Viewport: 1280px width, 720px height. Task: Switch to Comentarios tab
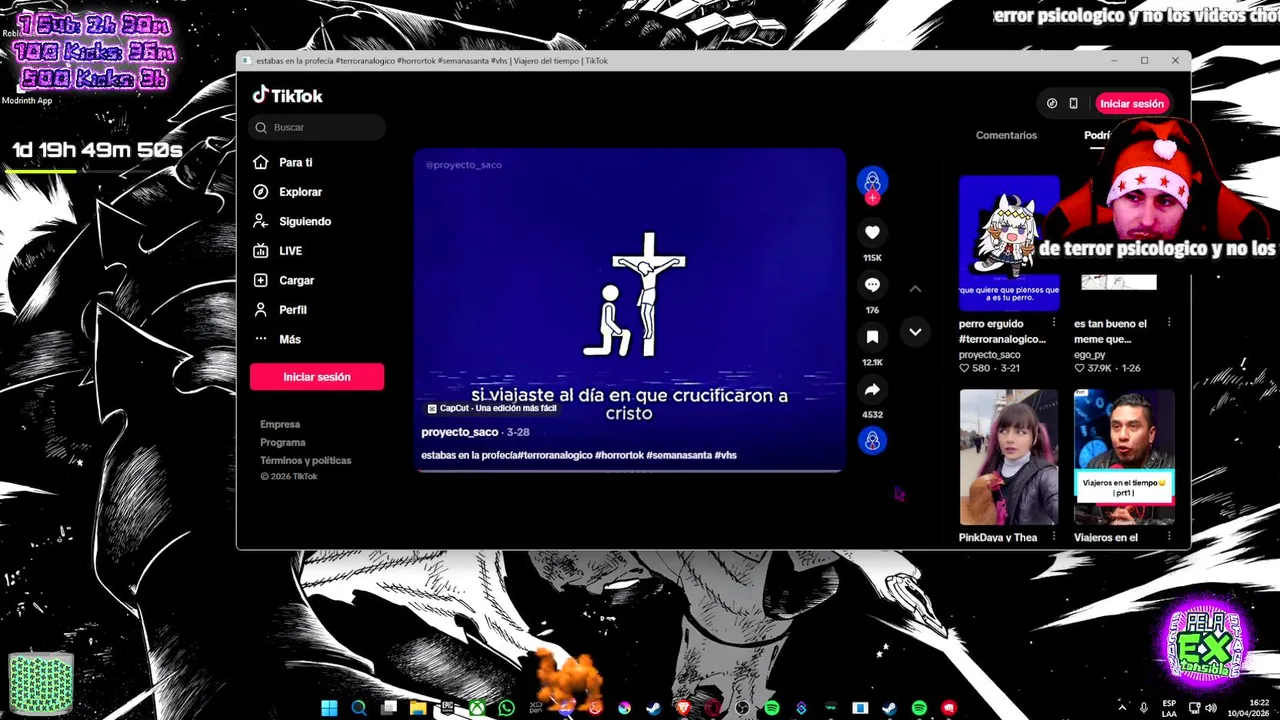(1006, 135)
